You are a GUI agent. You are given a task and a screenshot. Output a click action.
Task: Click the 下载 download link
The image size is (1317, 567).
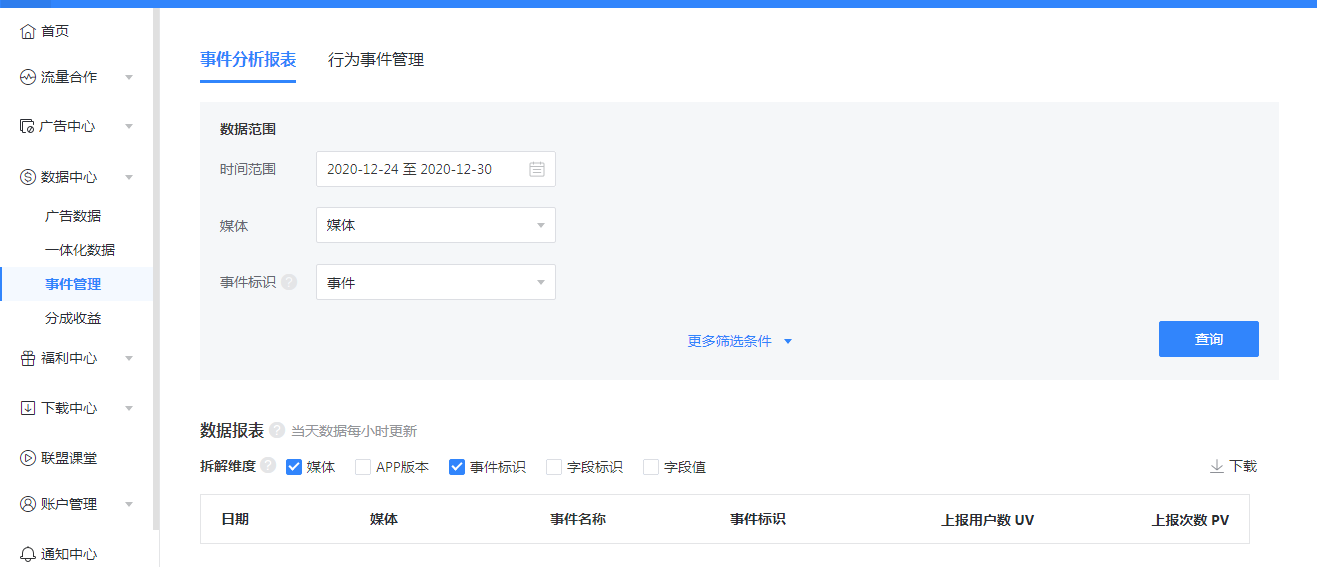click(1233, 466)
